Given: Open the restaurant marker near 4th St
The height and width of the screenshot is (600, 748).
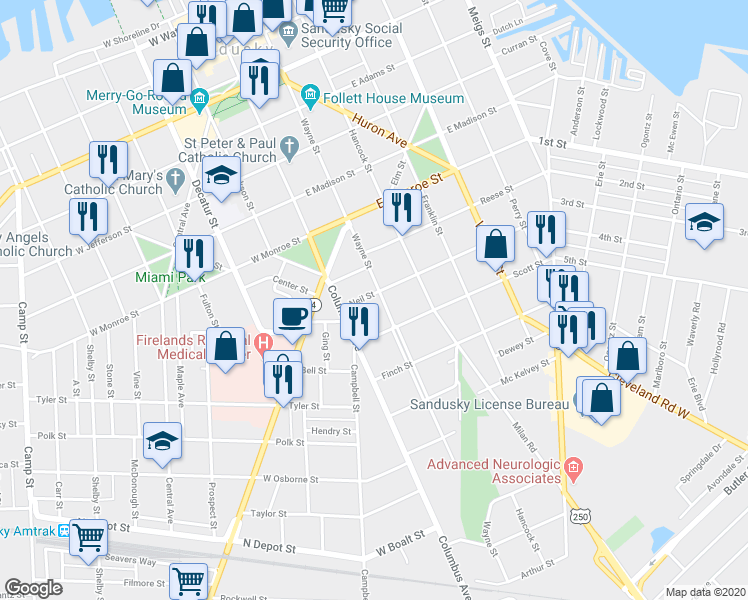Looking at the screenshot, I should (546, 231).
